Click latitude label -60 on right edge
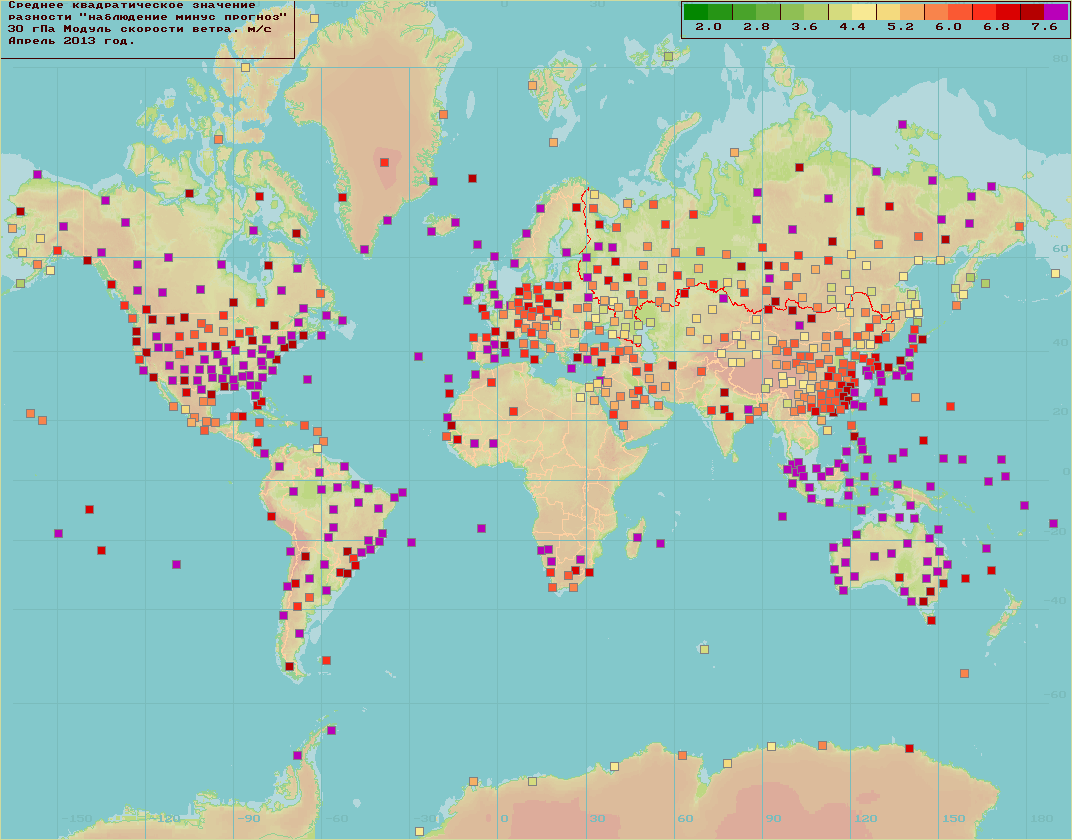Image resolution: width=1072 pixels, height=840 pixels. [x=1057, y=694]
